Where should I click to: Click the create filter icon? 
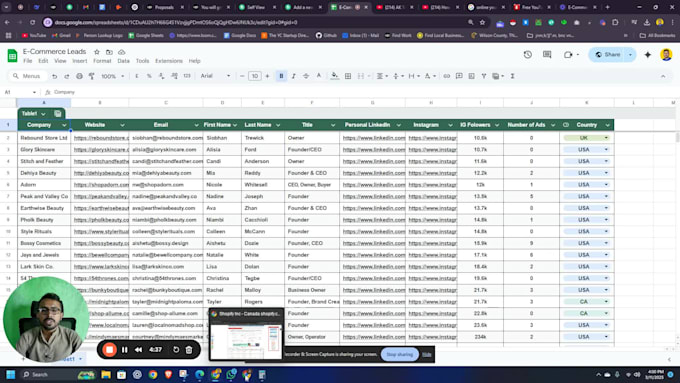484,76
